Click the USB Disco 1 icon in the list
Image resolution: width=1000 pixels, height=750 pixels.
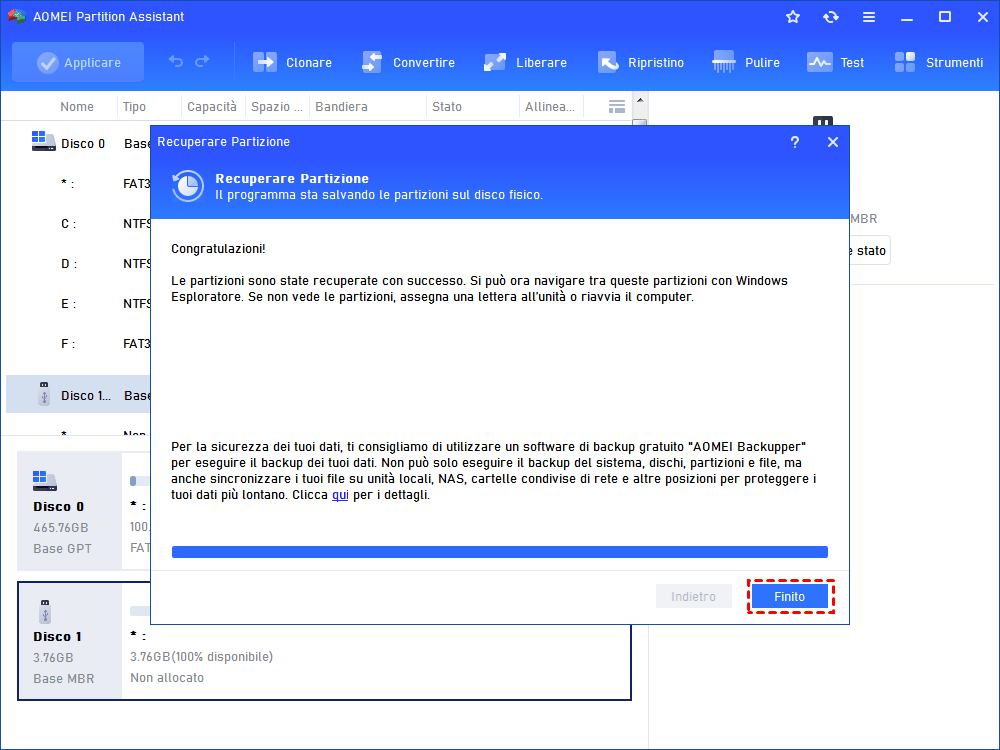click(x=43, y=394)
